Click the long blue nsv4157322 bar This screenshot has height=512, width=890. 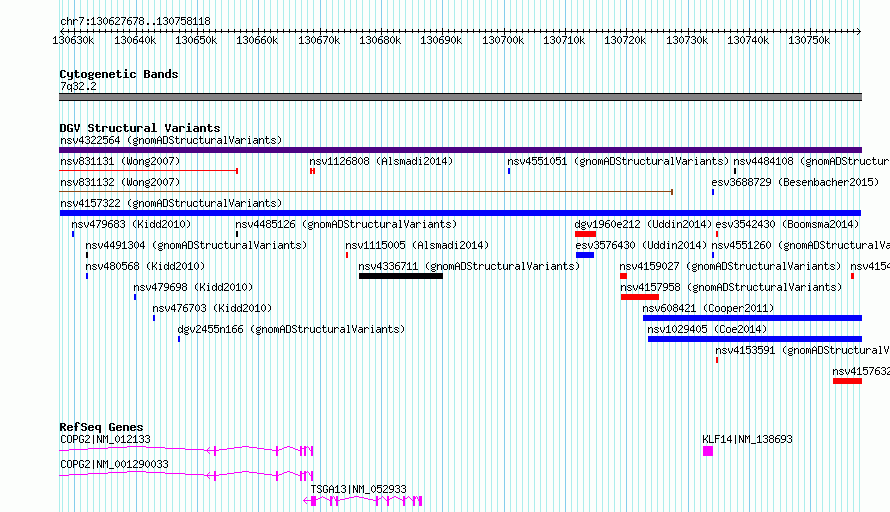pos(460,213)
